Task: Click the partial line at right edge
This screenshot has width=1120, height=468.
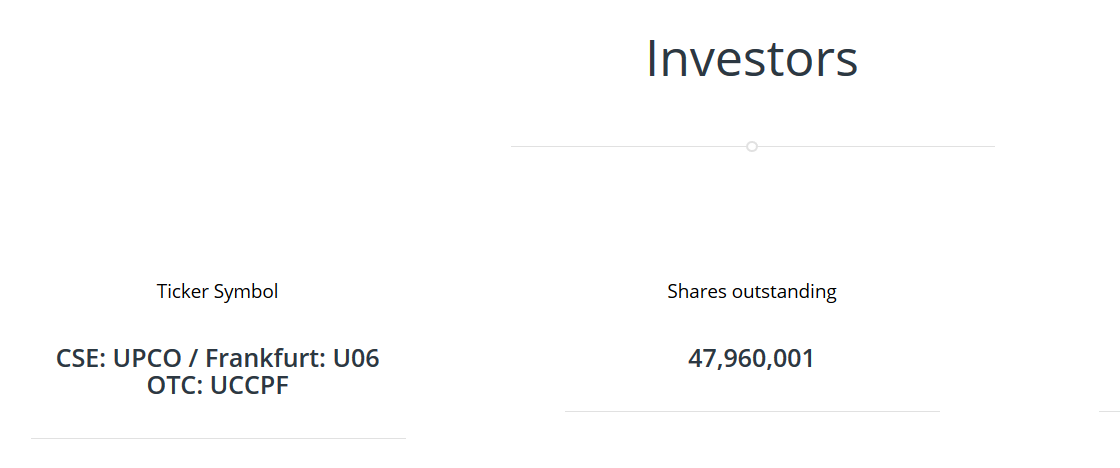Action: [x=1109, y=411]
